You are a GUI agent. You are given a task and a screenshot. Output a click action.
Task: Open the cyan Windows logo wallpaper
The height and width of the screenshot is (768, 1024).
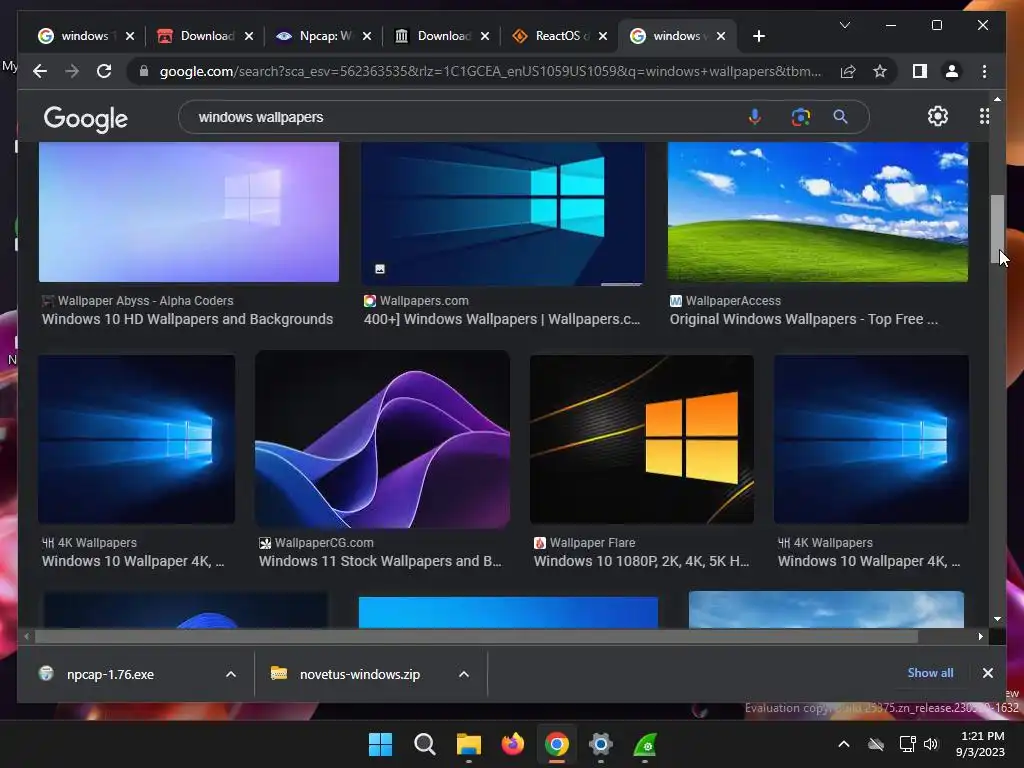pos(503,214)
